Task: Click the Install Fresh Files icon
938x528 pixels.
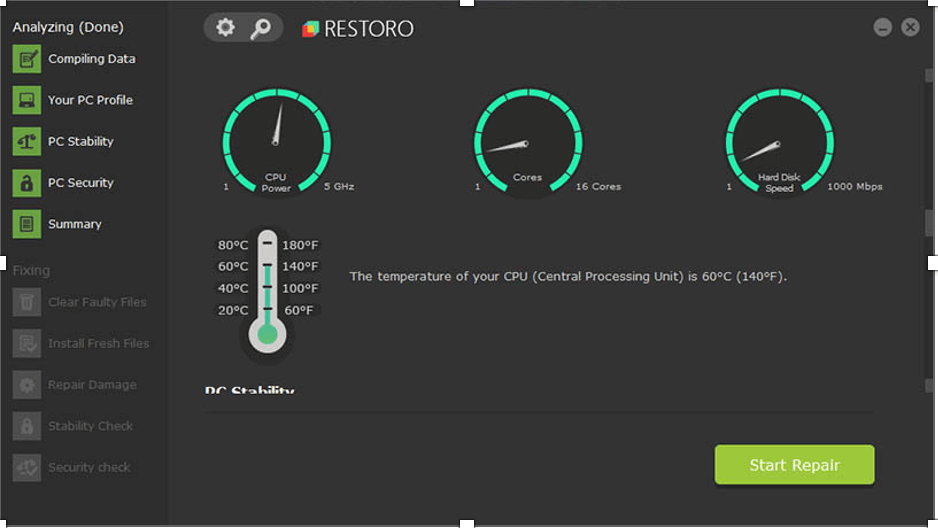Action: click(x=27, y=343)
